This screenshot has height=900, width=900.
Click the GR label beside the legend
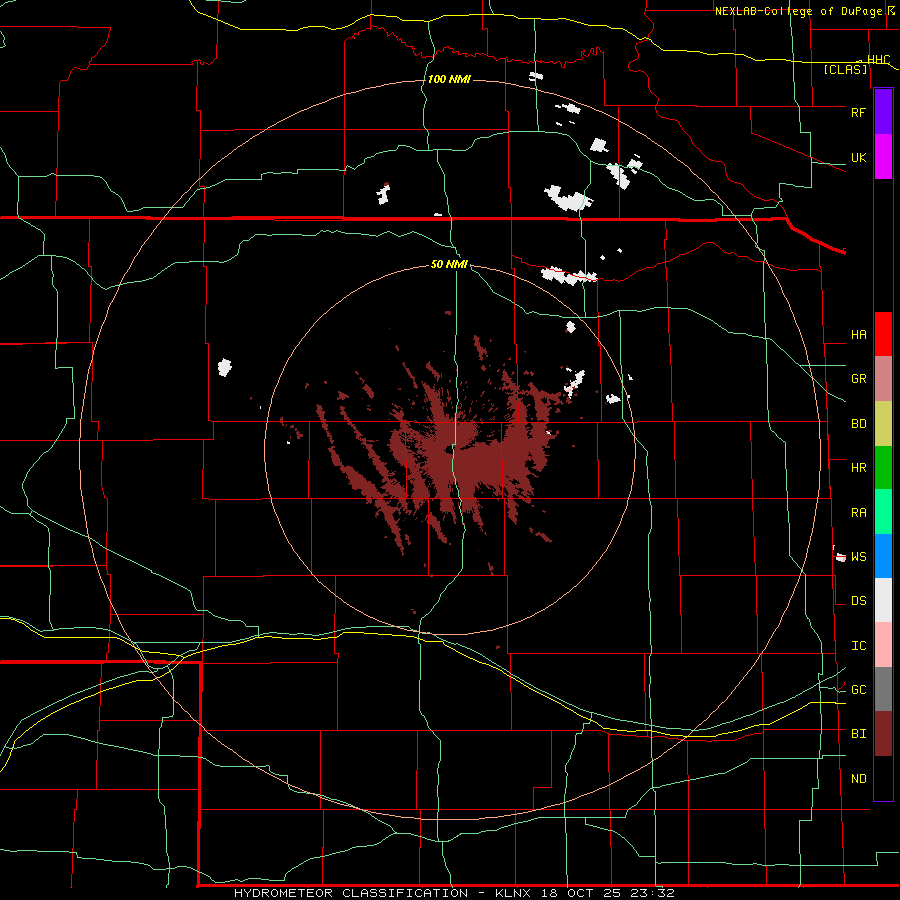point(858,378)
